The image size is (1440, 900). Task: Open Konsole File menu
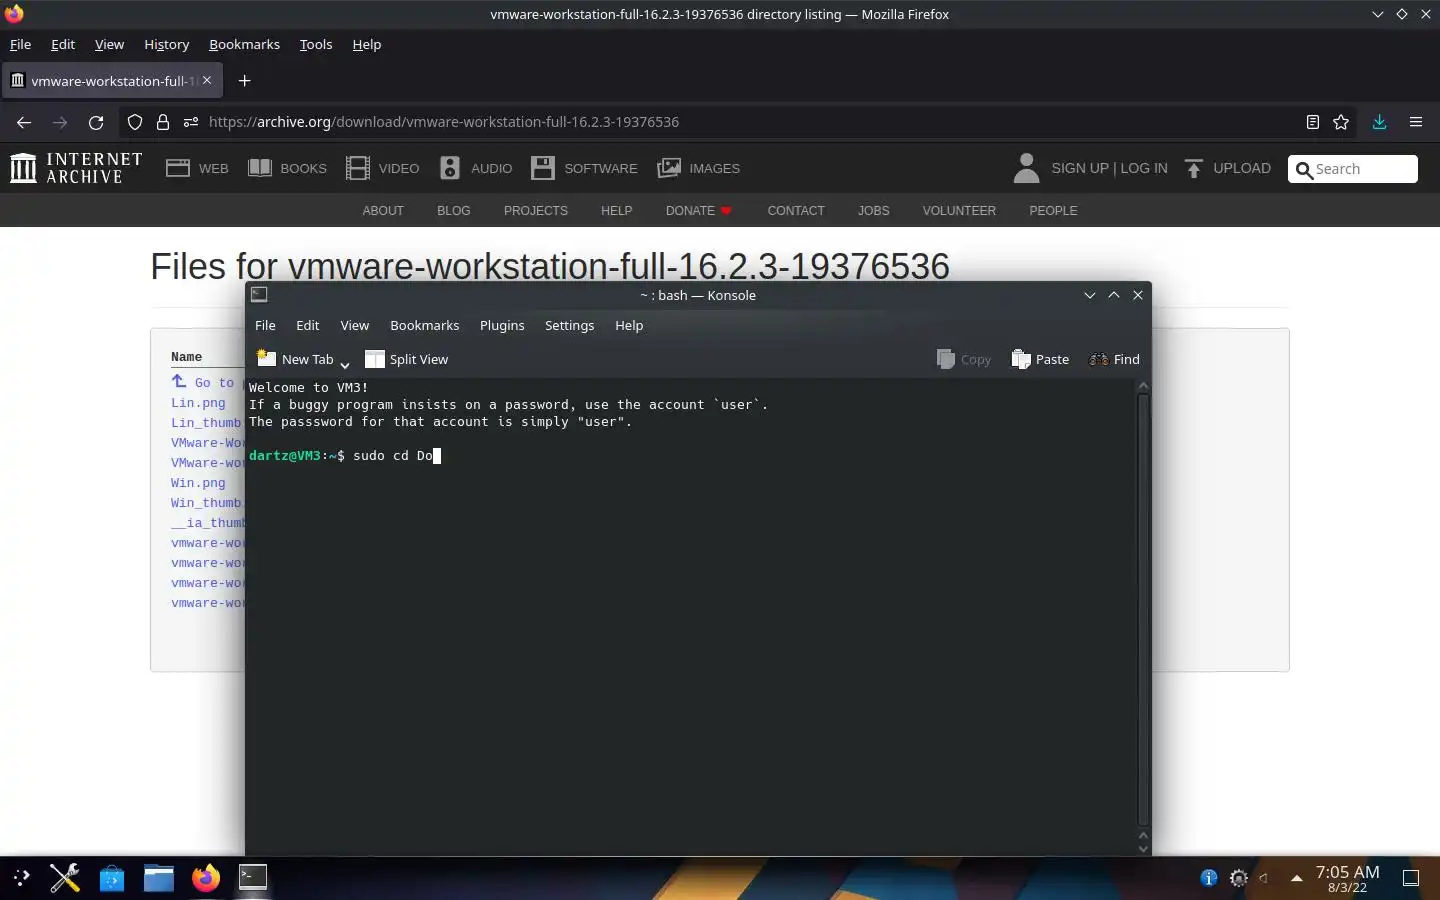tap(265, 326)
